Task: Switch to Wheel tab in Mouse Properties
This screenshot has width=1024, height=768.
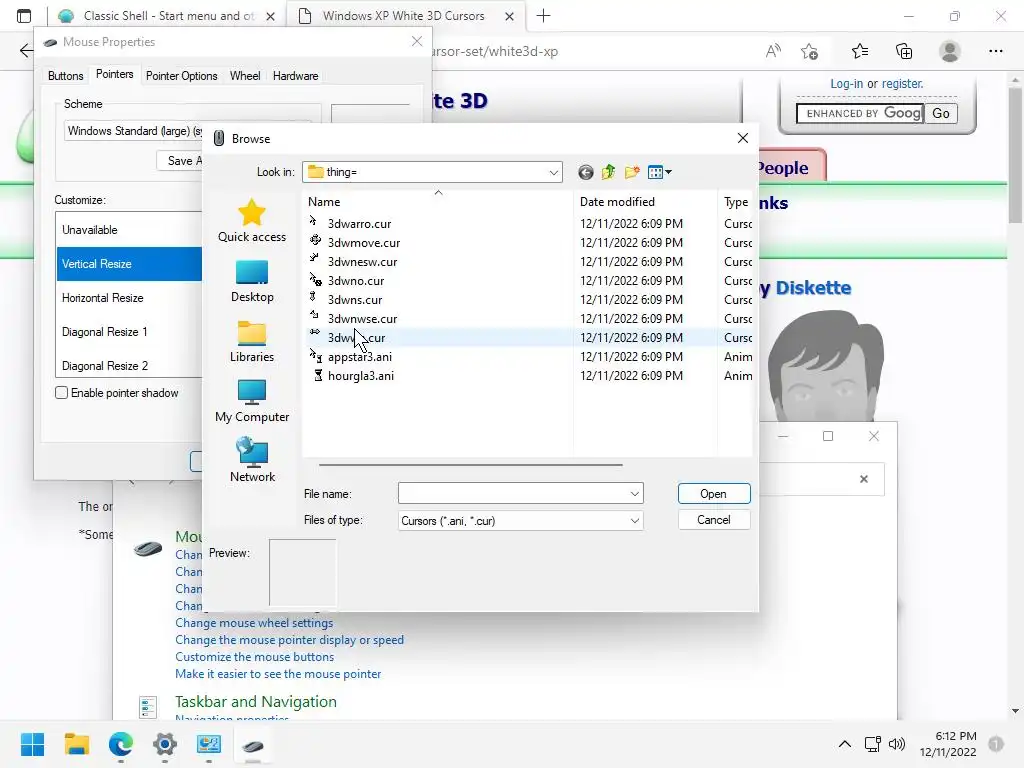Action: [x=245, y=76]
